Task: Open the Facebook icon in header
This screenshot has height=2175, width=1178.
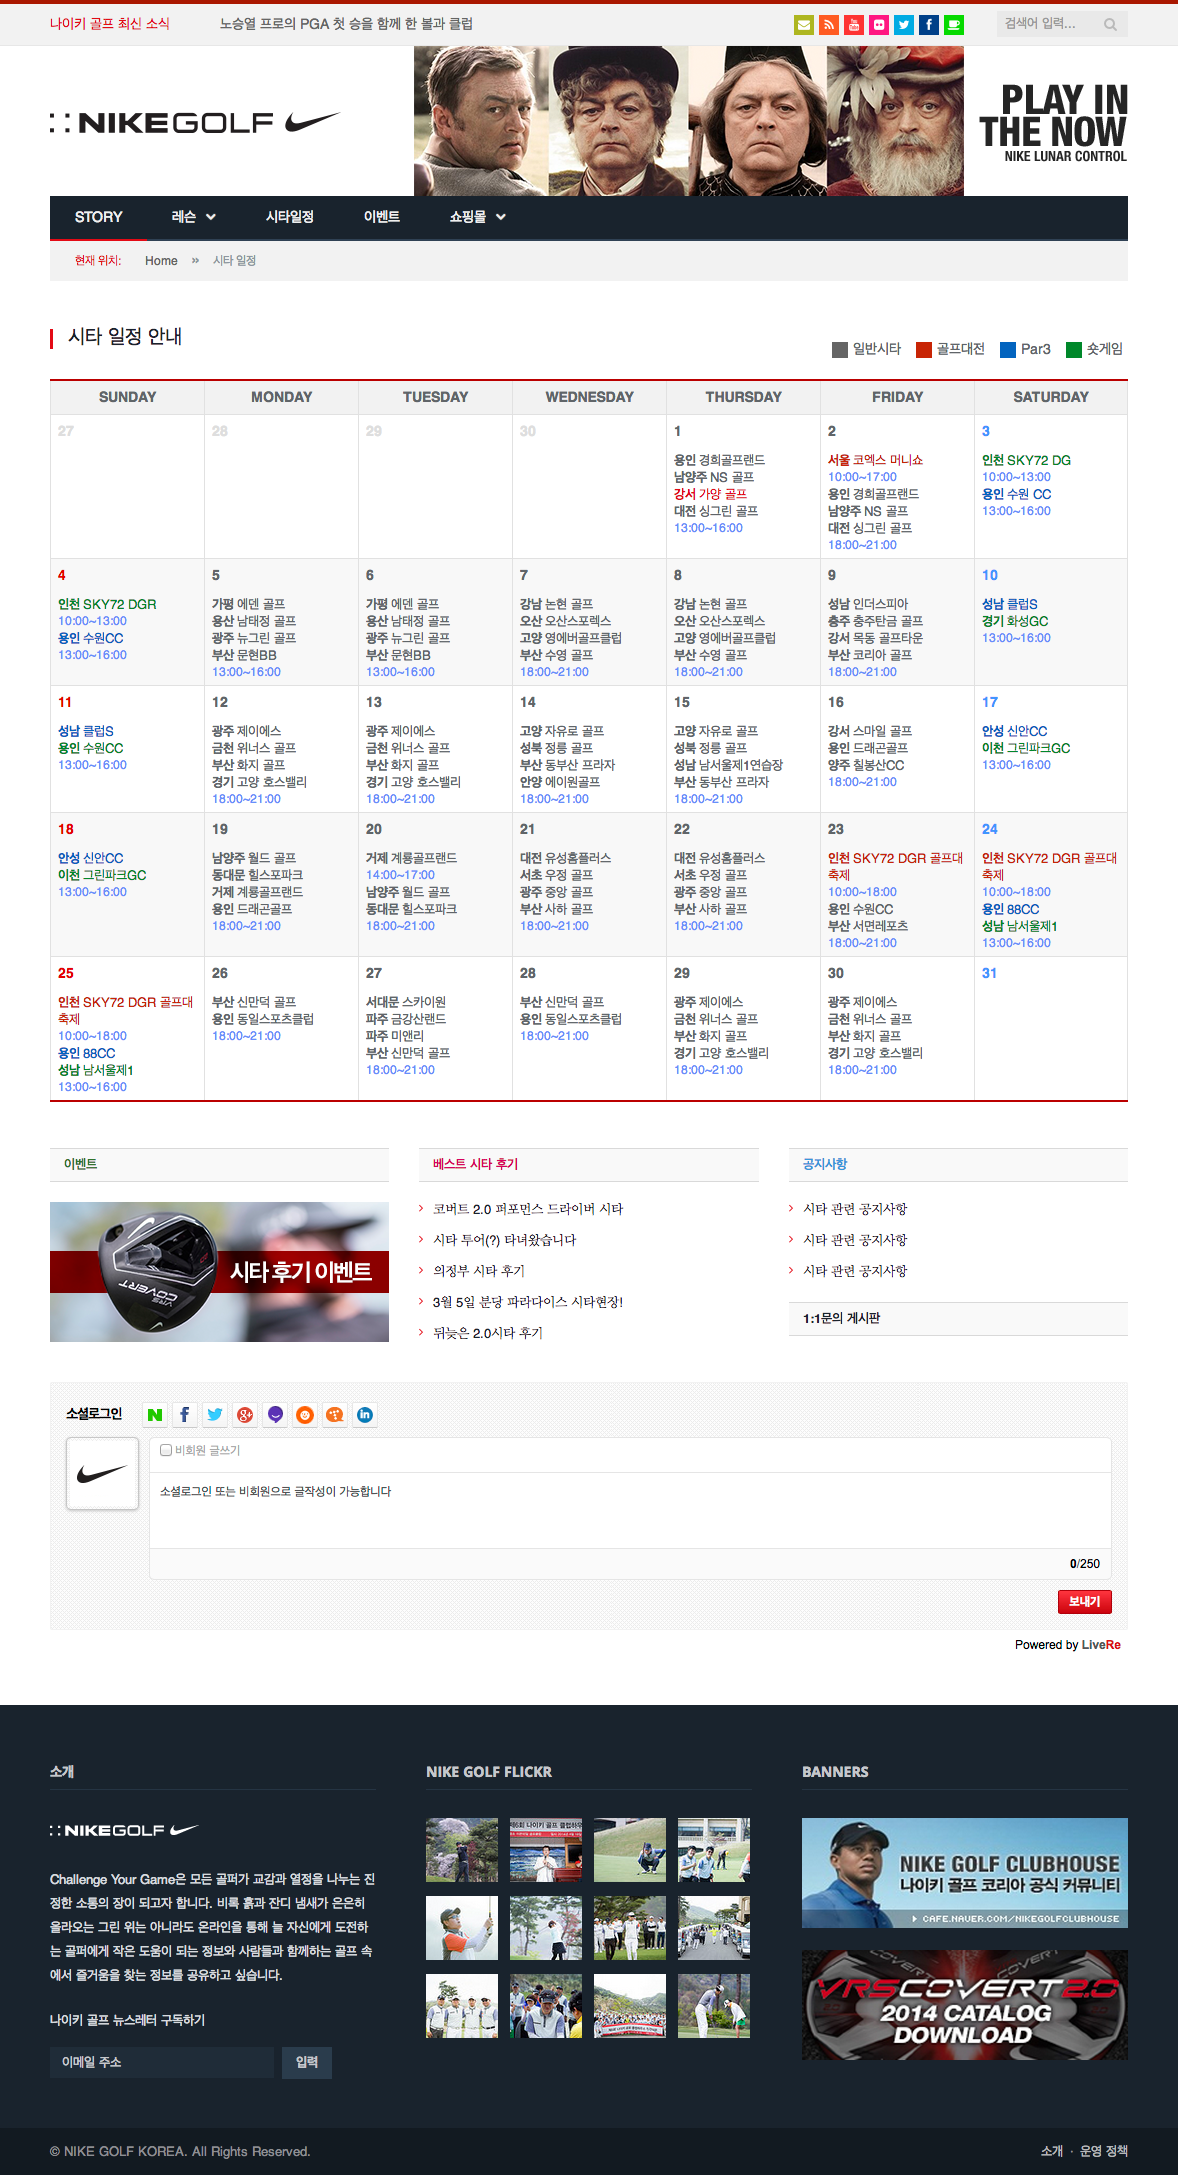Action: (x=929, y=25)
